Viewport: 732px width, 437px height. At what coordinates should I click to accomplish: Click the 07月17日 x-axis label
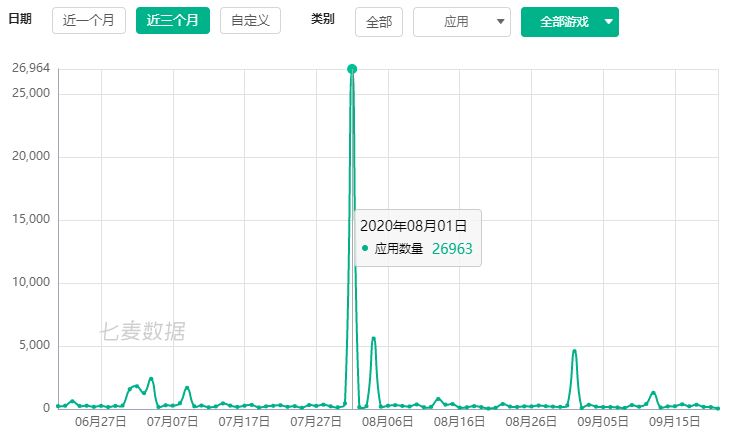pos(244,422)
